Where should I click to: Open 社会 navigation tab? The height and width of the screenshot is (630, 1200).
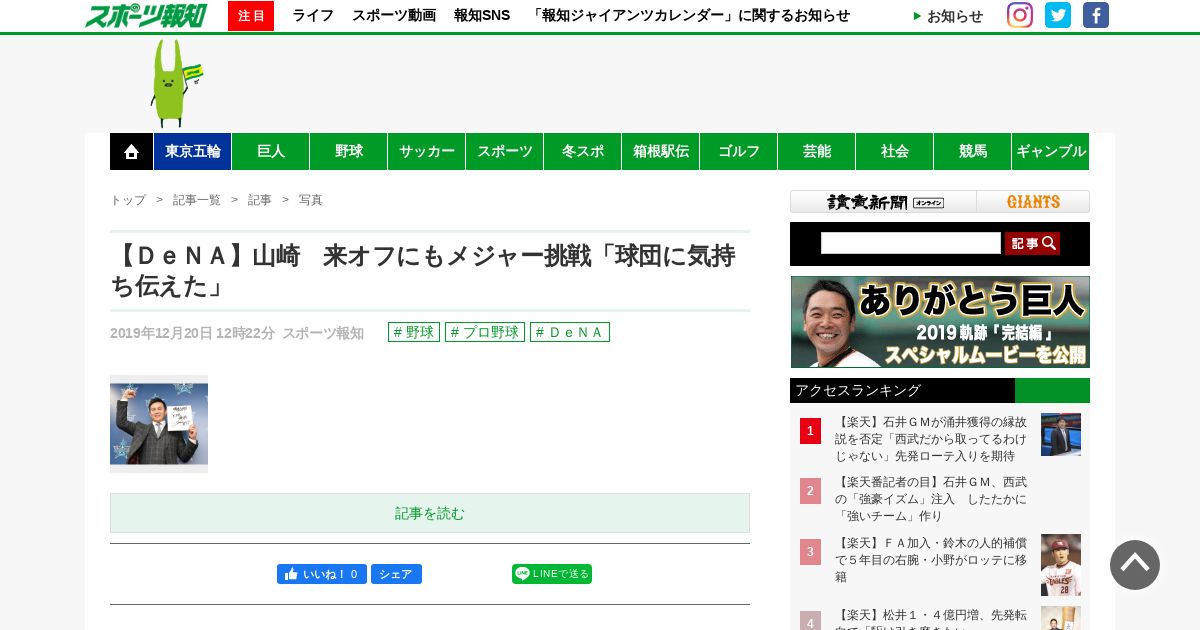coord(895,151)
